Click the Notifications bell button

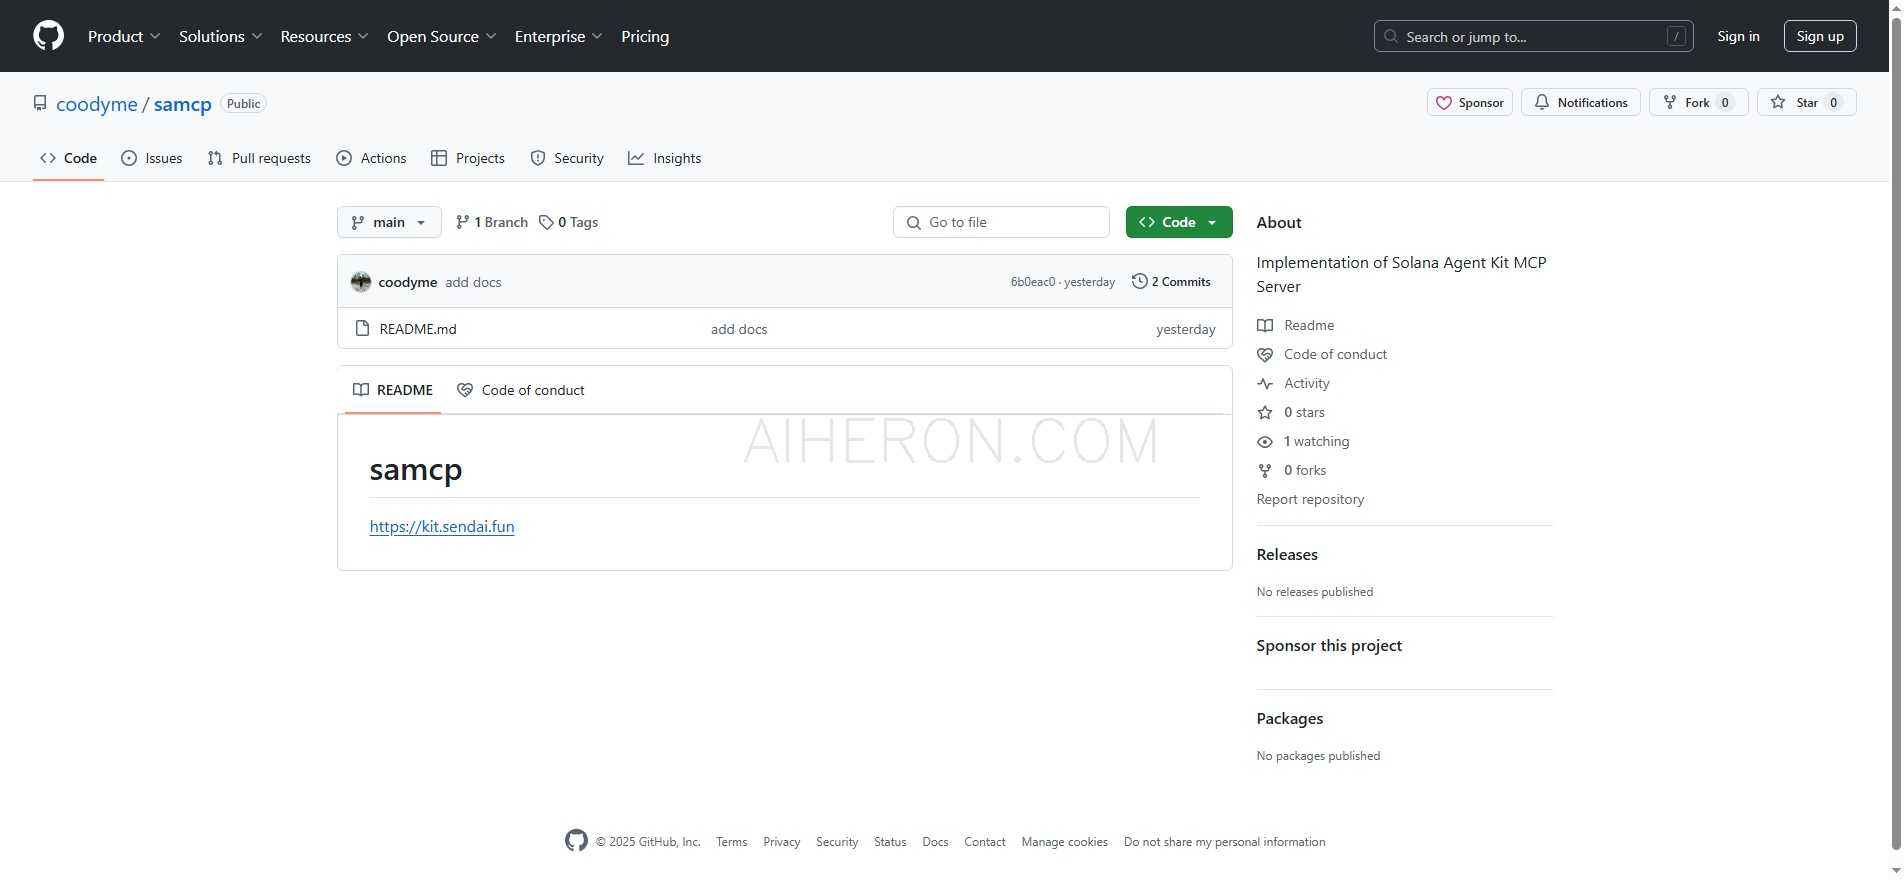tap(1580, 102)
